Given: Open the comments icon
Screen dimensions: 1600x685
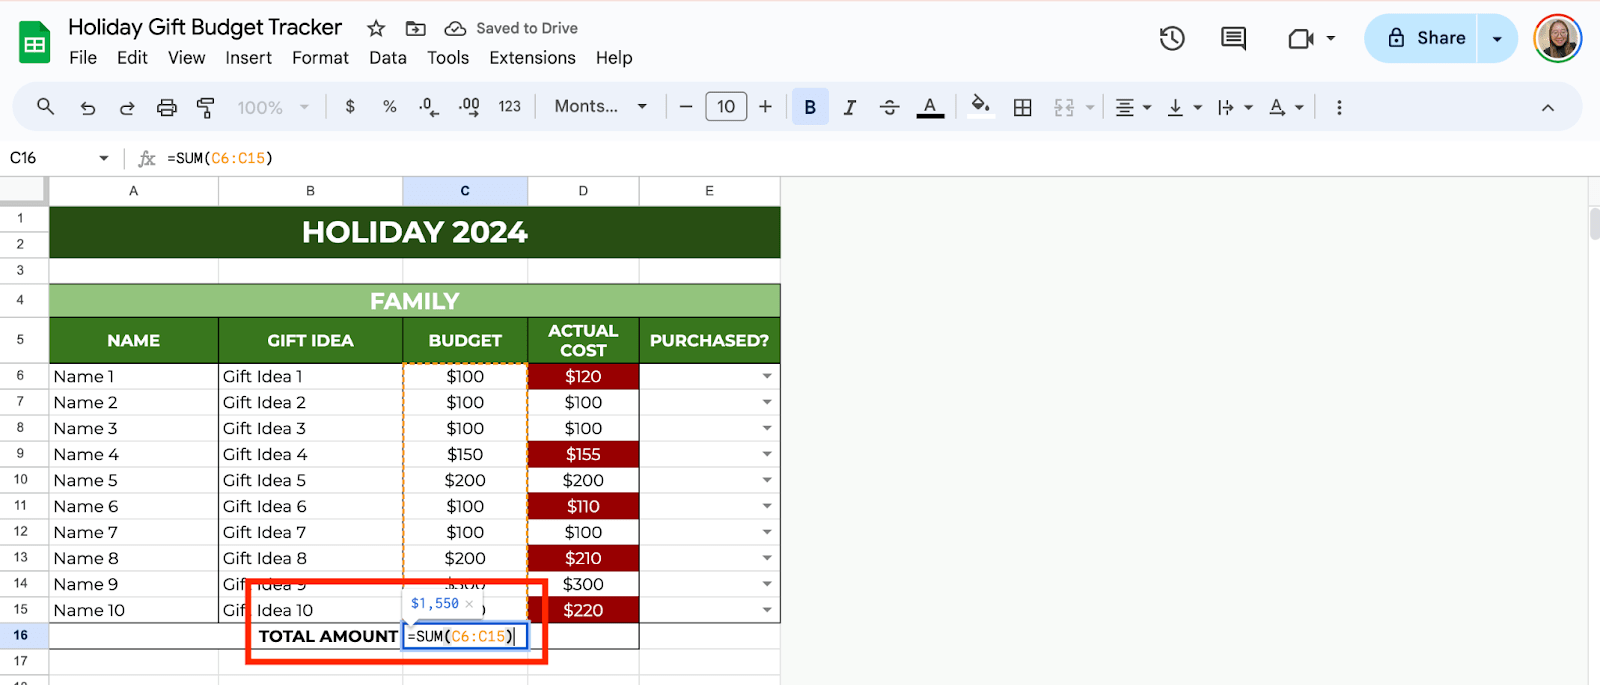Looking at the screenshot, I should 1233,38.
